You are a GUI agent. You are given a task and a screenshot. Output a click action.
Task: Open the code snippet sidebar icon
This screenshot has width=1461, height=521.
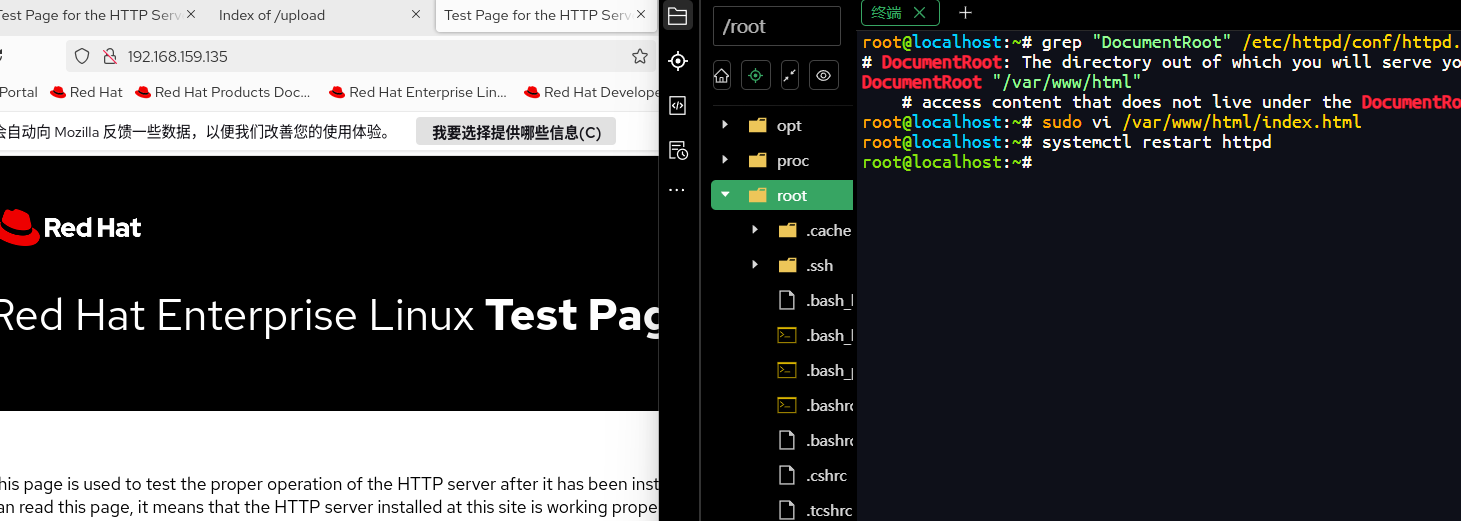pos(678,105)
